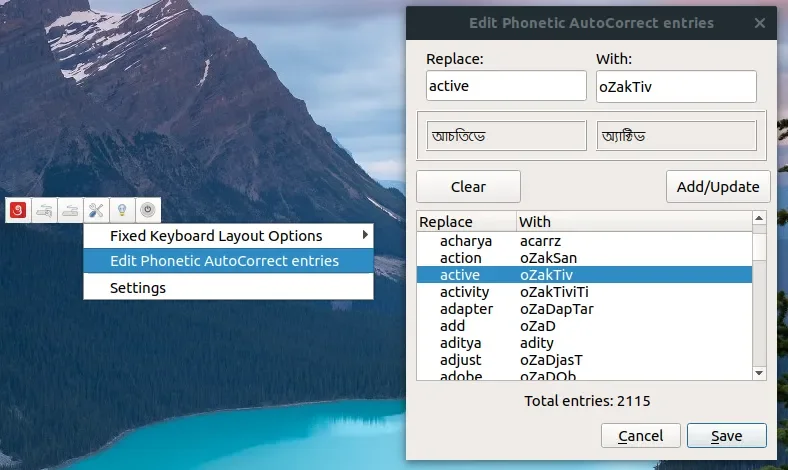Select the adobe entry row
This screenshot has width=788, height=470.
[584, 375]
